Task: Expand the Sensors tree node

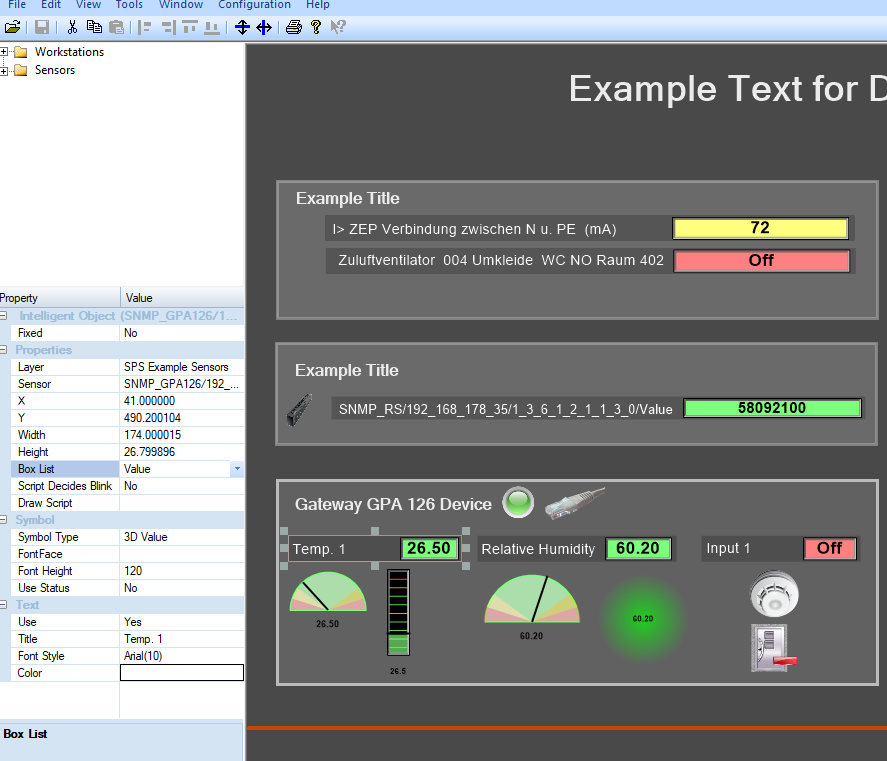Action: [5, 70]
